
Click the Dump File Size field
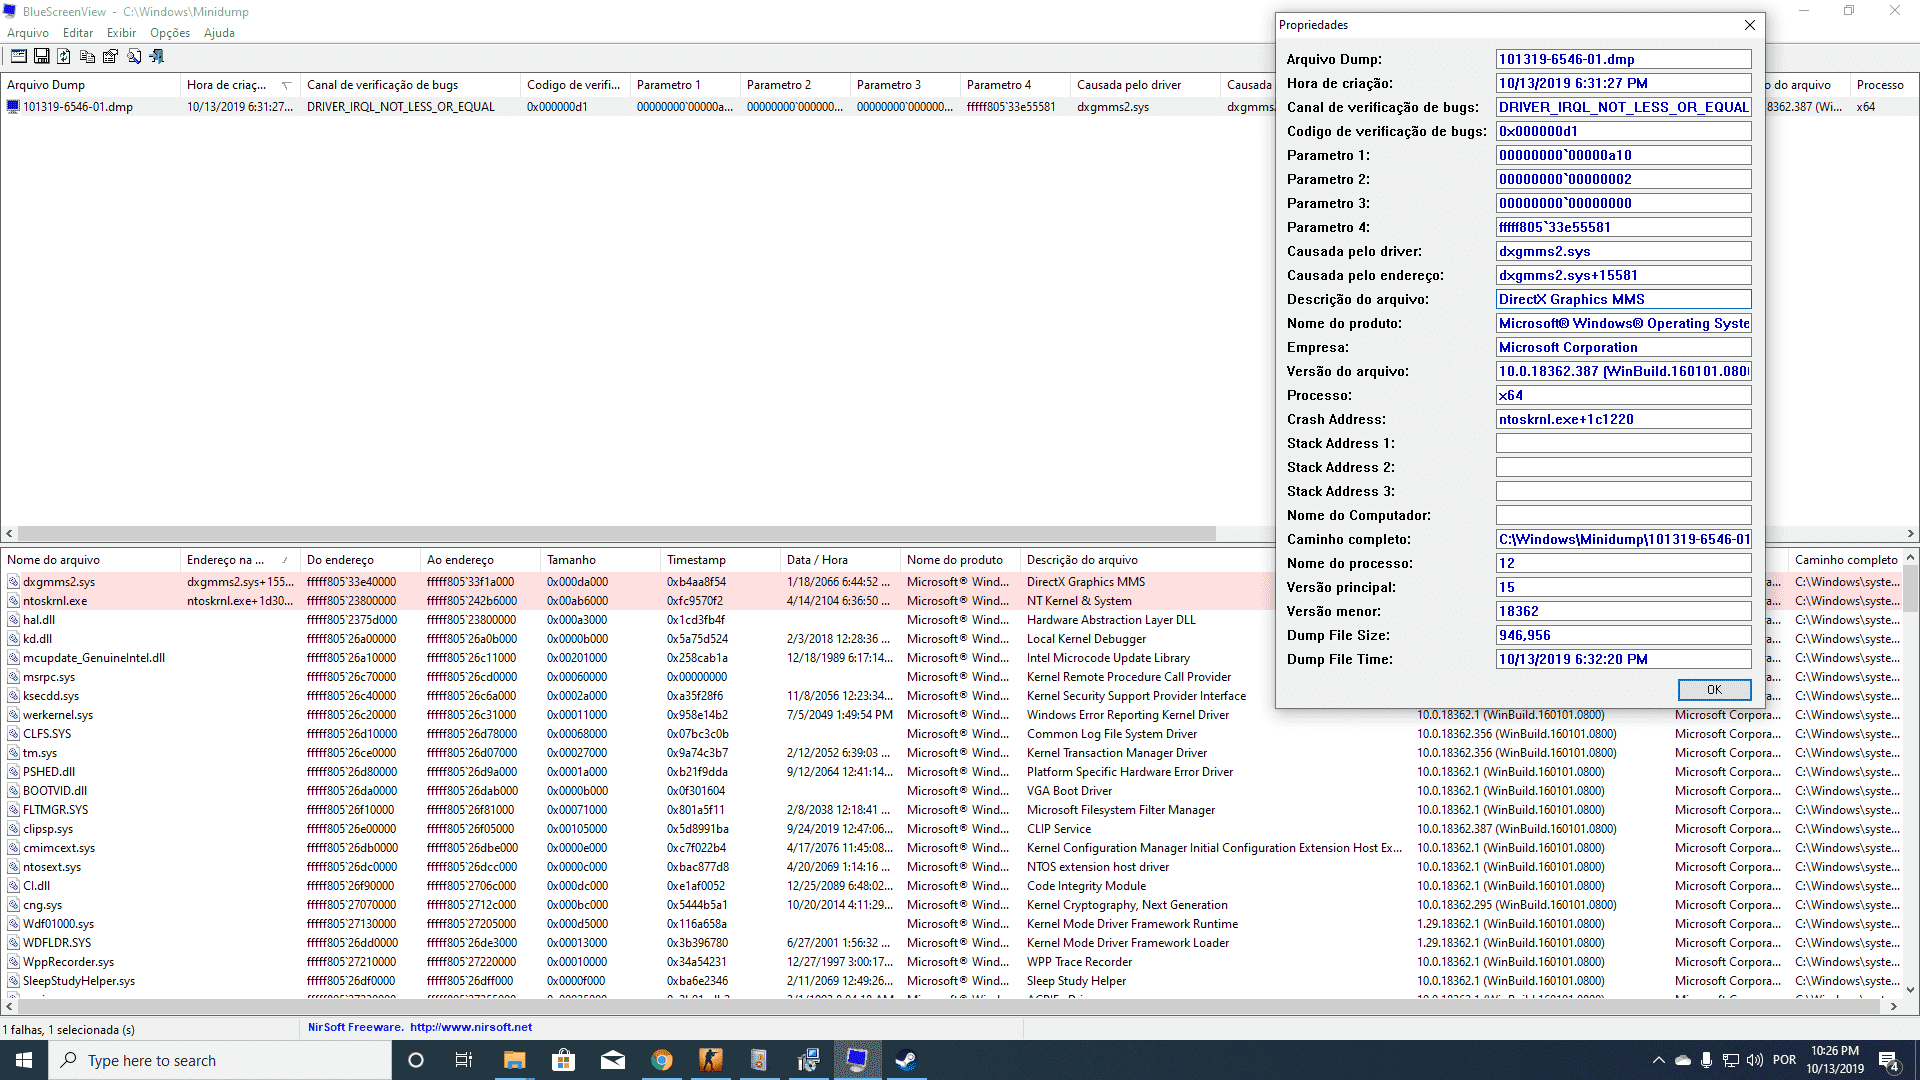(1623, 635)
